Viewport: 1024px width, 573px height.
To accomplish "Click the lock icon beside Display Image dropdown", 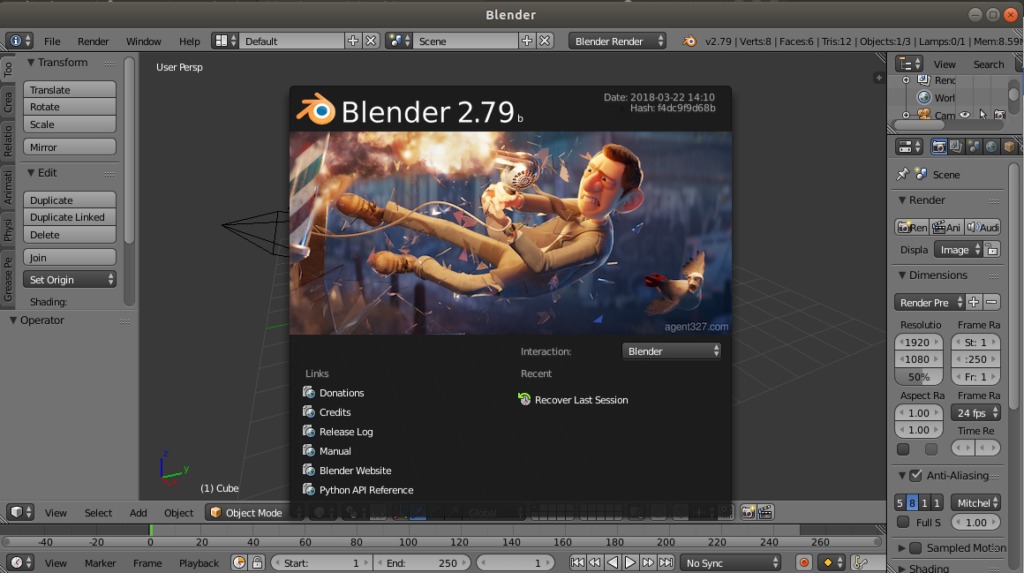I will click(991, 250).
